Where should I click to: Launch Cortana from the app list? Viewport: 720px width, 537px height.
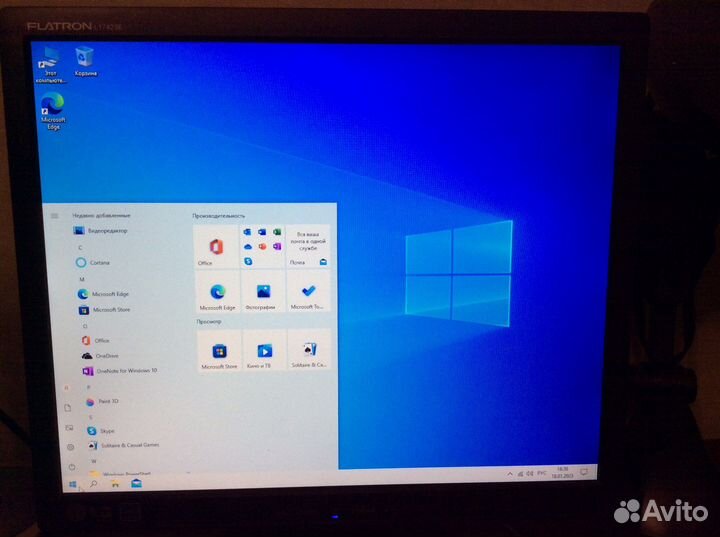[93, 263]
